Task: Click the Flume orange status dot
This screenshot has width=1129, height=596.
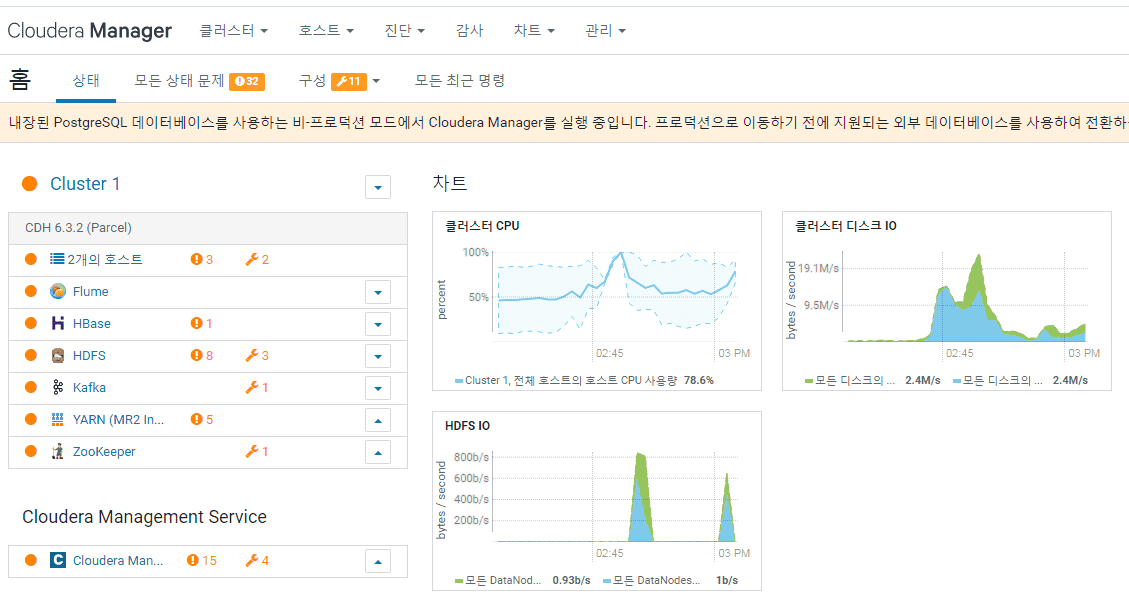Action: coord(30,292)
